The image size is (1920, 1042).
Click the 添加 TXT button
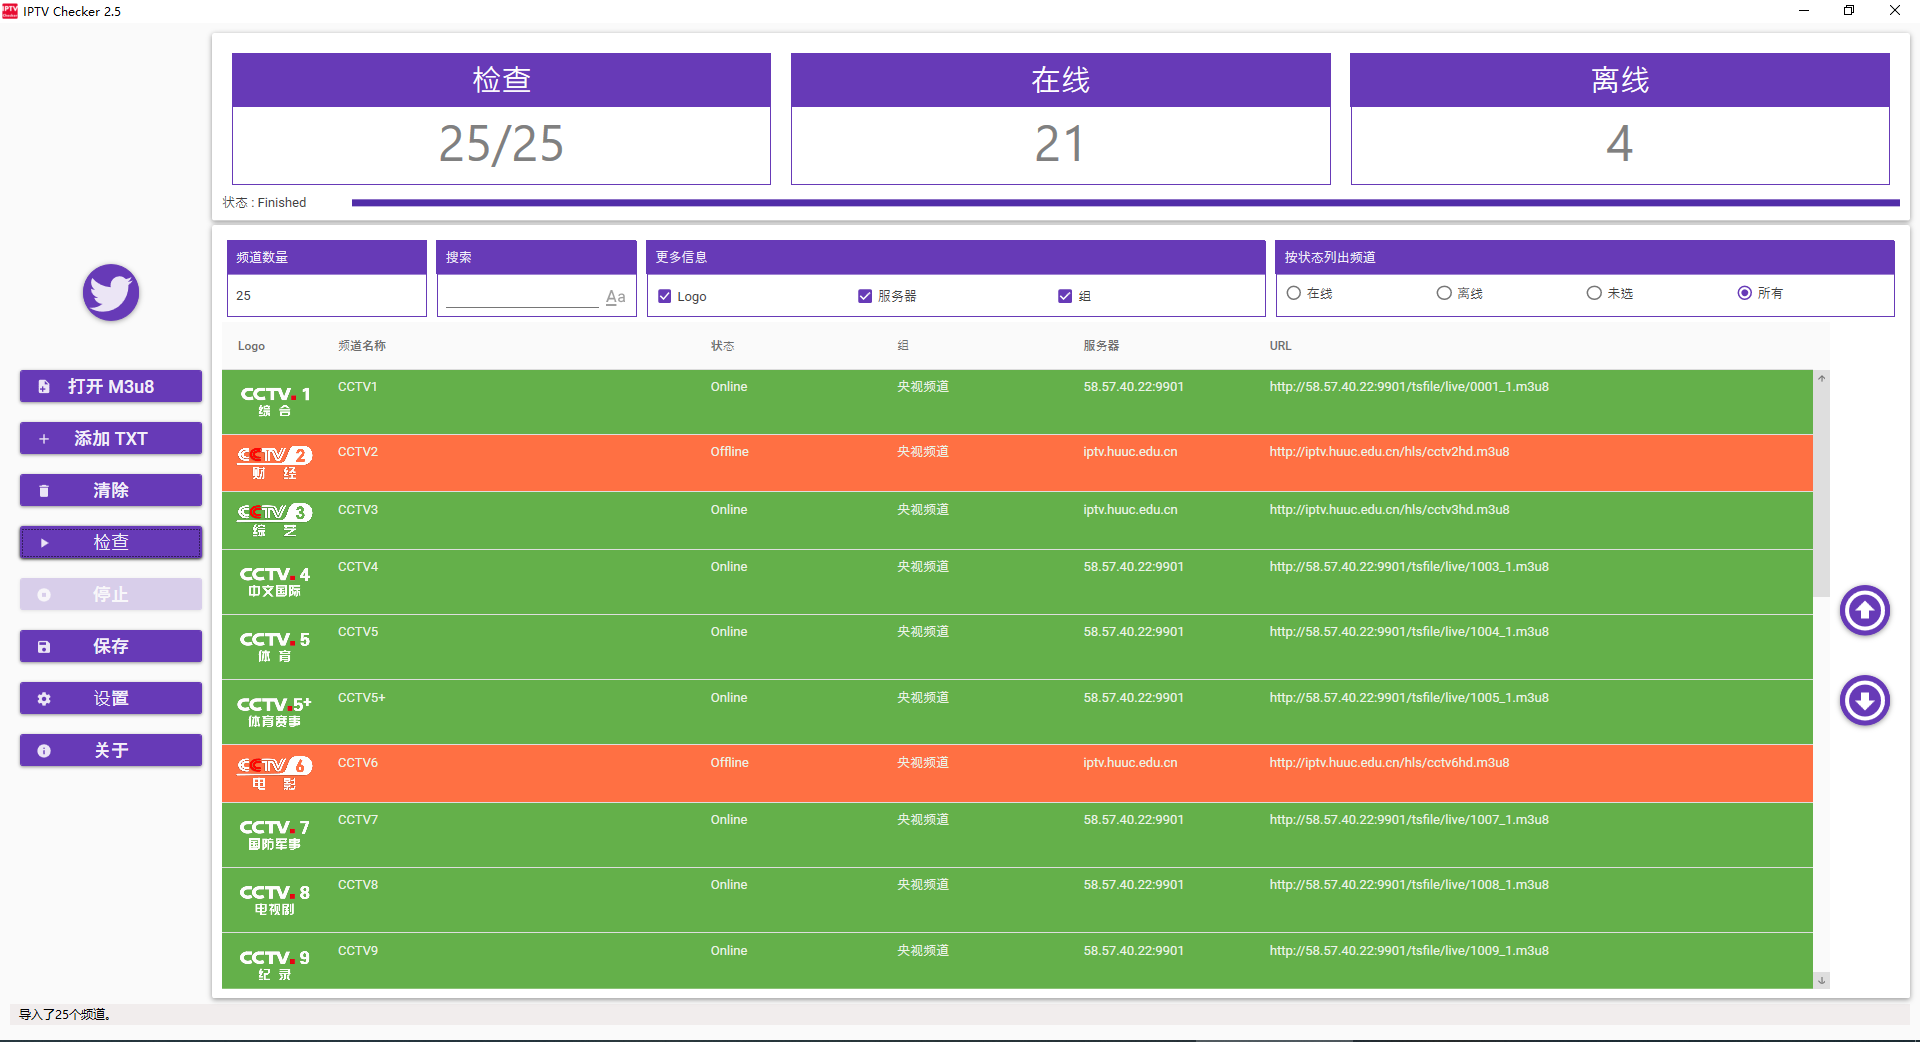(111, 438)
